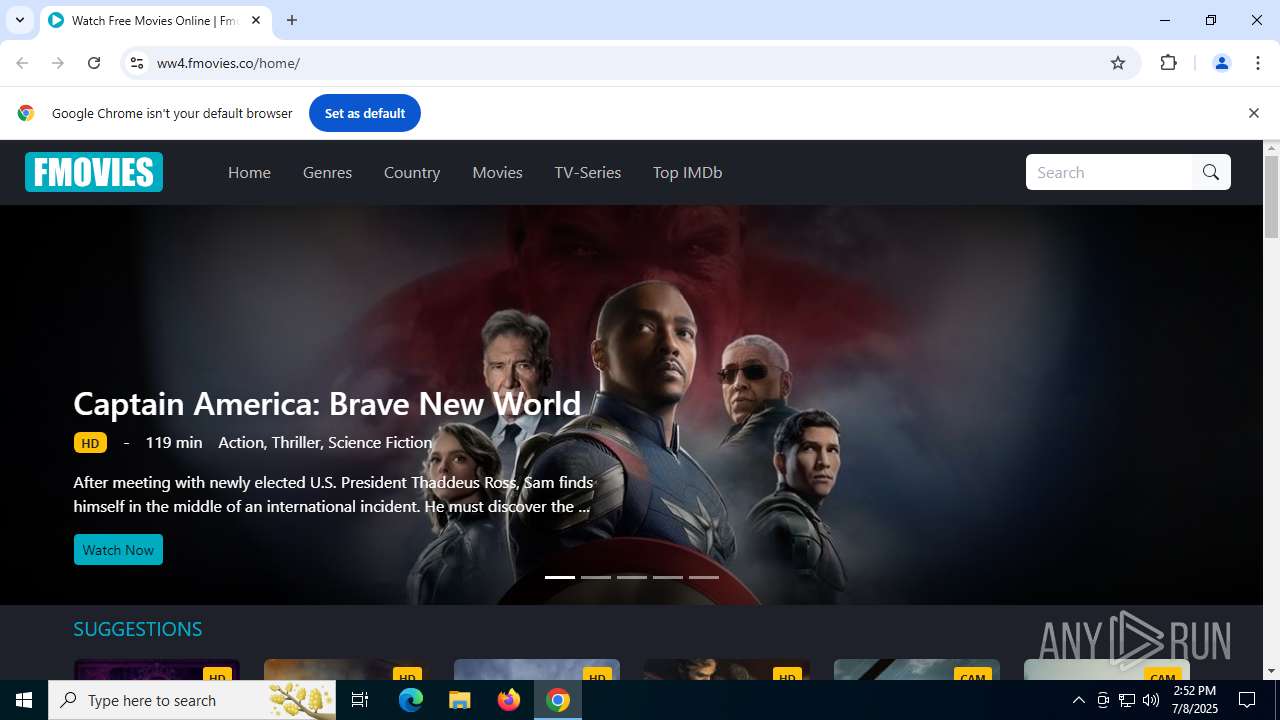Open Task View on the taskbar
The width and height of the screenshot is (1280, 720).
[360, 700]
